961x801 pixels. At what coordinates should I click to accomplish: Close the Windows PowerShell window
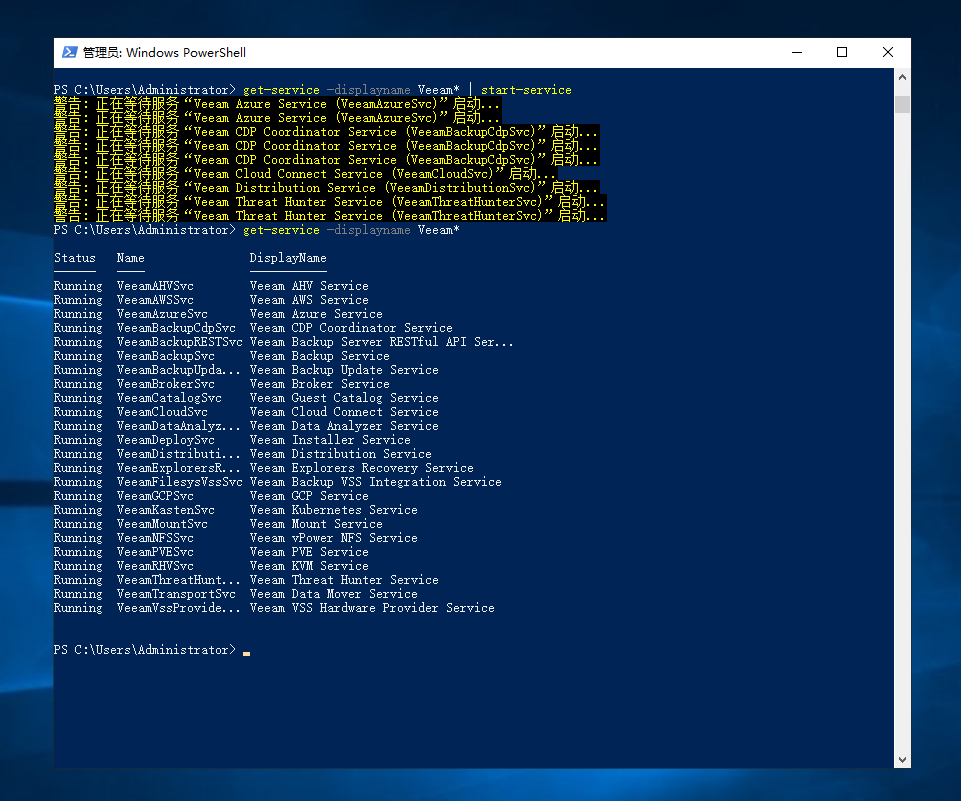[887, 53]
